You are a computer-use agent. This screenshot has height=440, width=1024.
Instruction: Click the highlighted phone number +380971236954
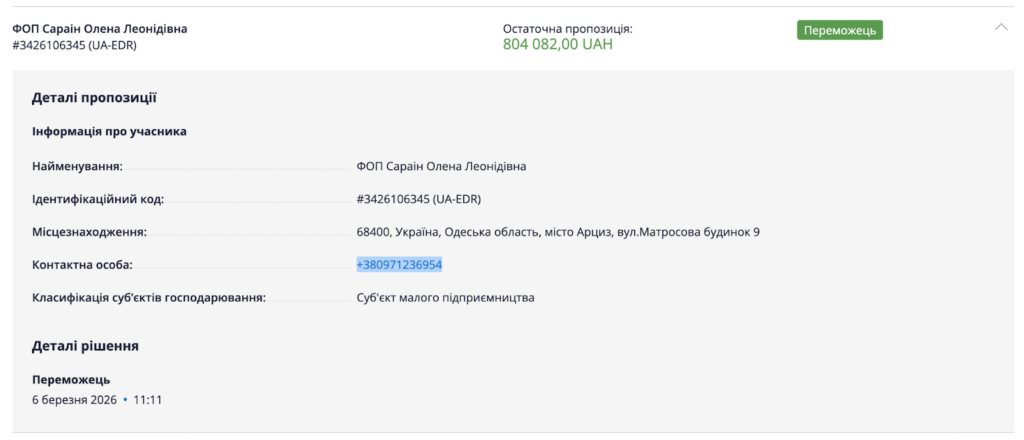click(399, 265)
